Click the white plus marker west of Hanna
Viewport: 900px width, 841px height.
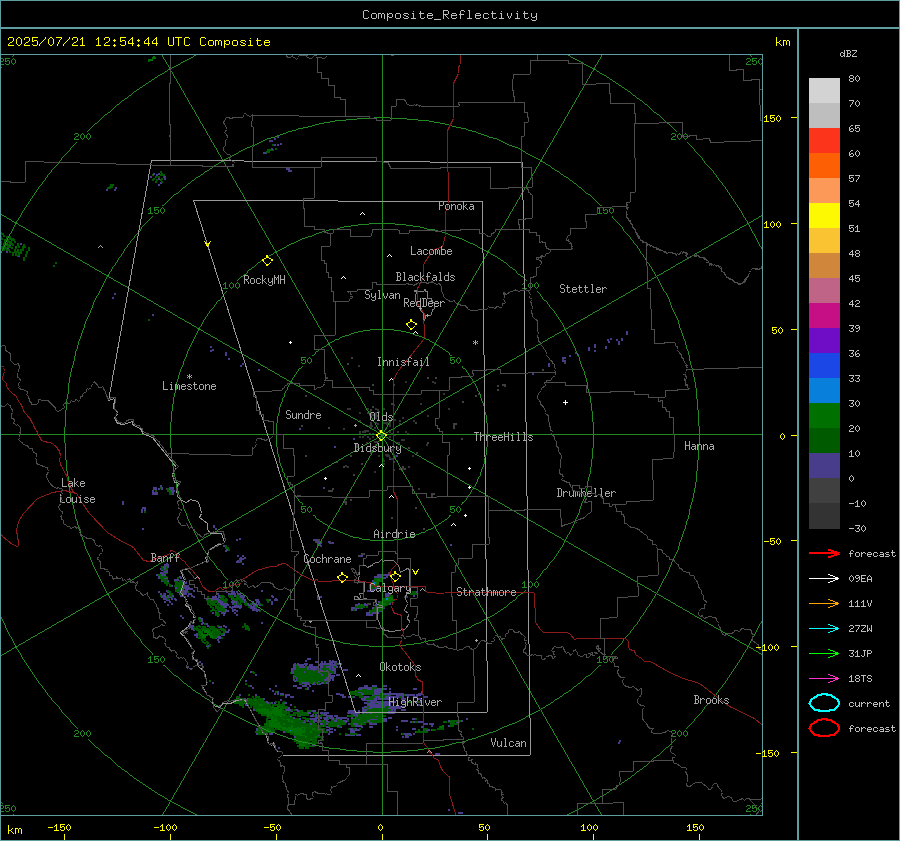[x=565, y=402]
